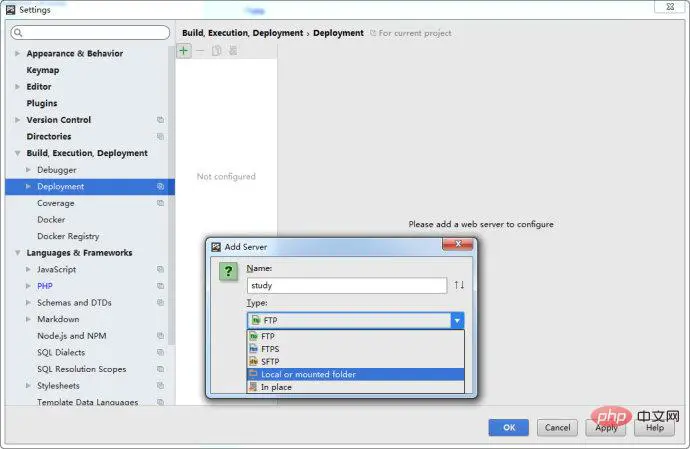Click the green plus add server icon

coord(184,50)
